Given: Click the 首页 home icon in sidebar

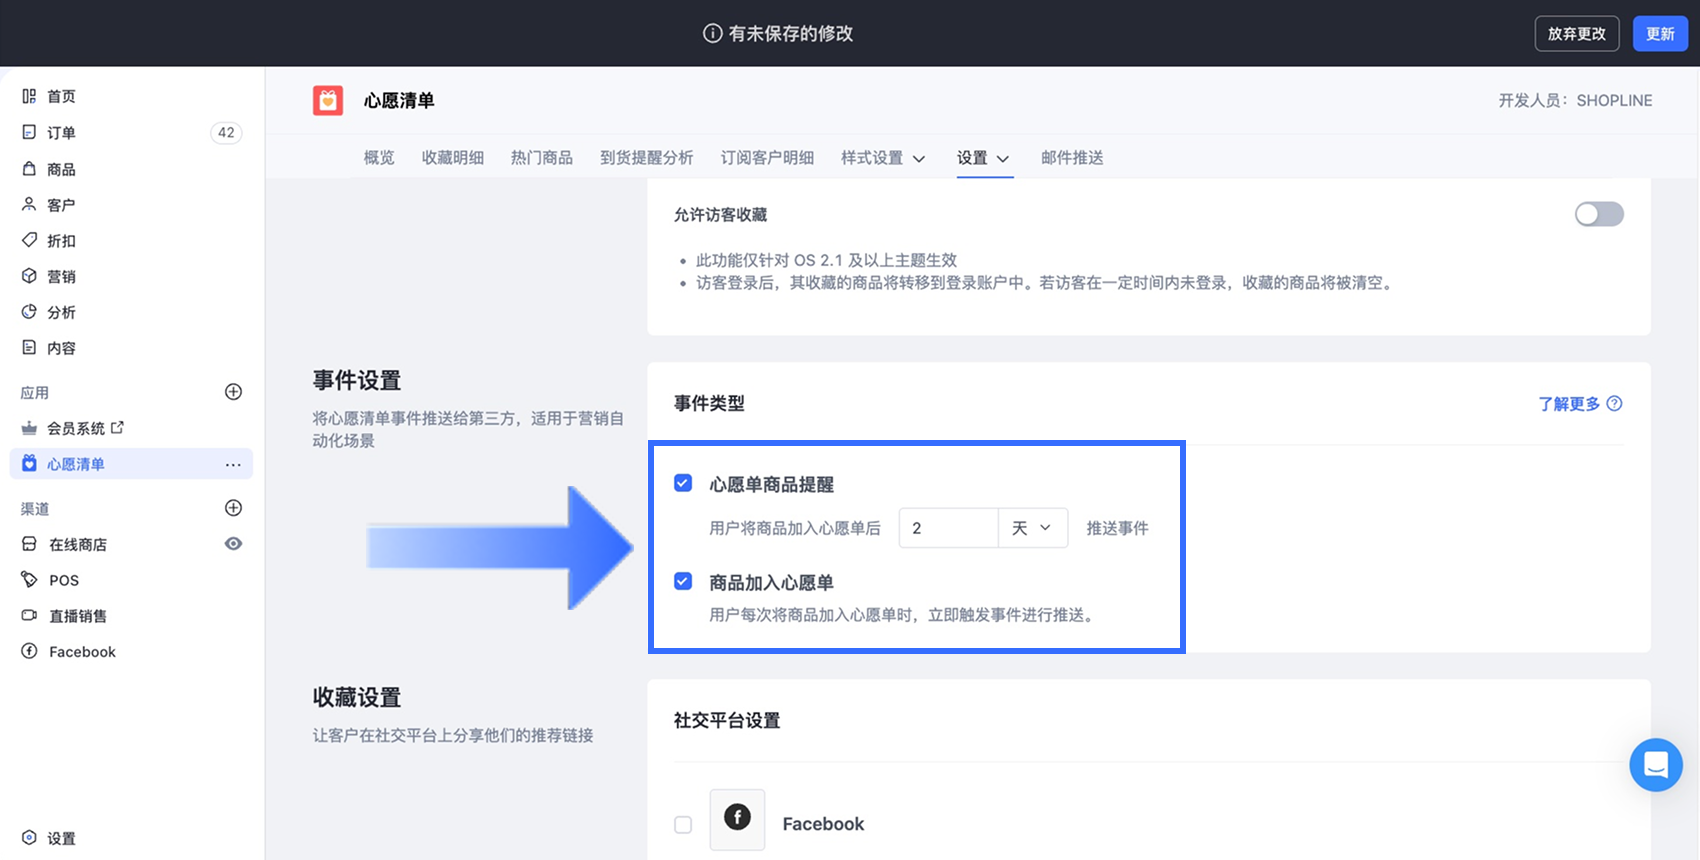Looking at the screenshot, I should pyautogui.click(x=29, y=96).
